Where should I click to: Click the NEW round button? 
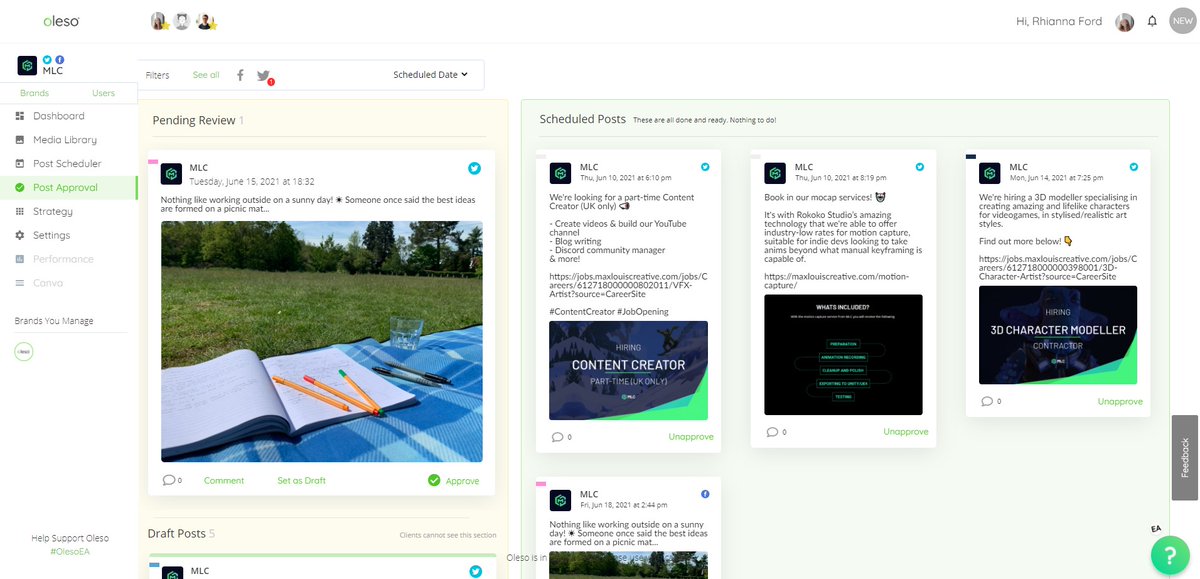click(x=1183, y=21)
